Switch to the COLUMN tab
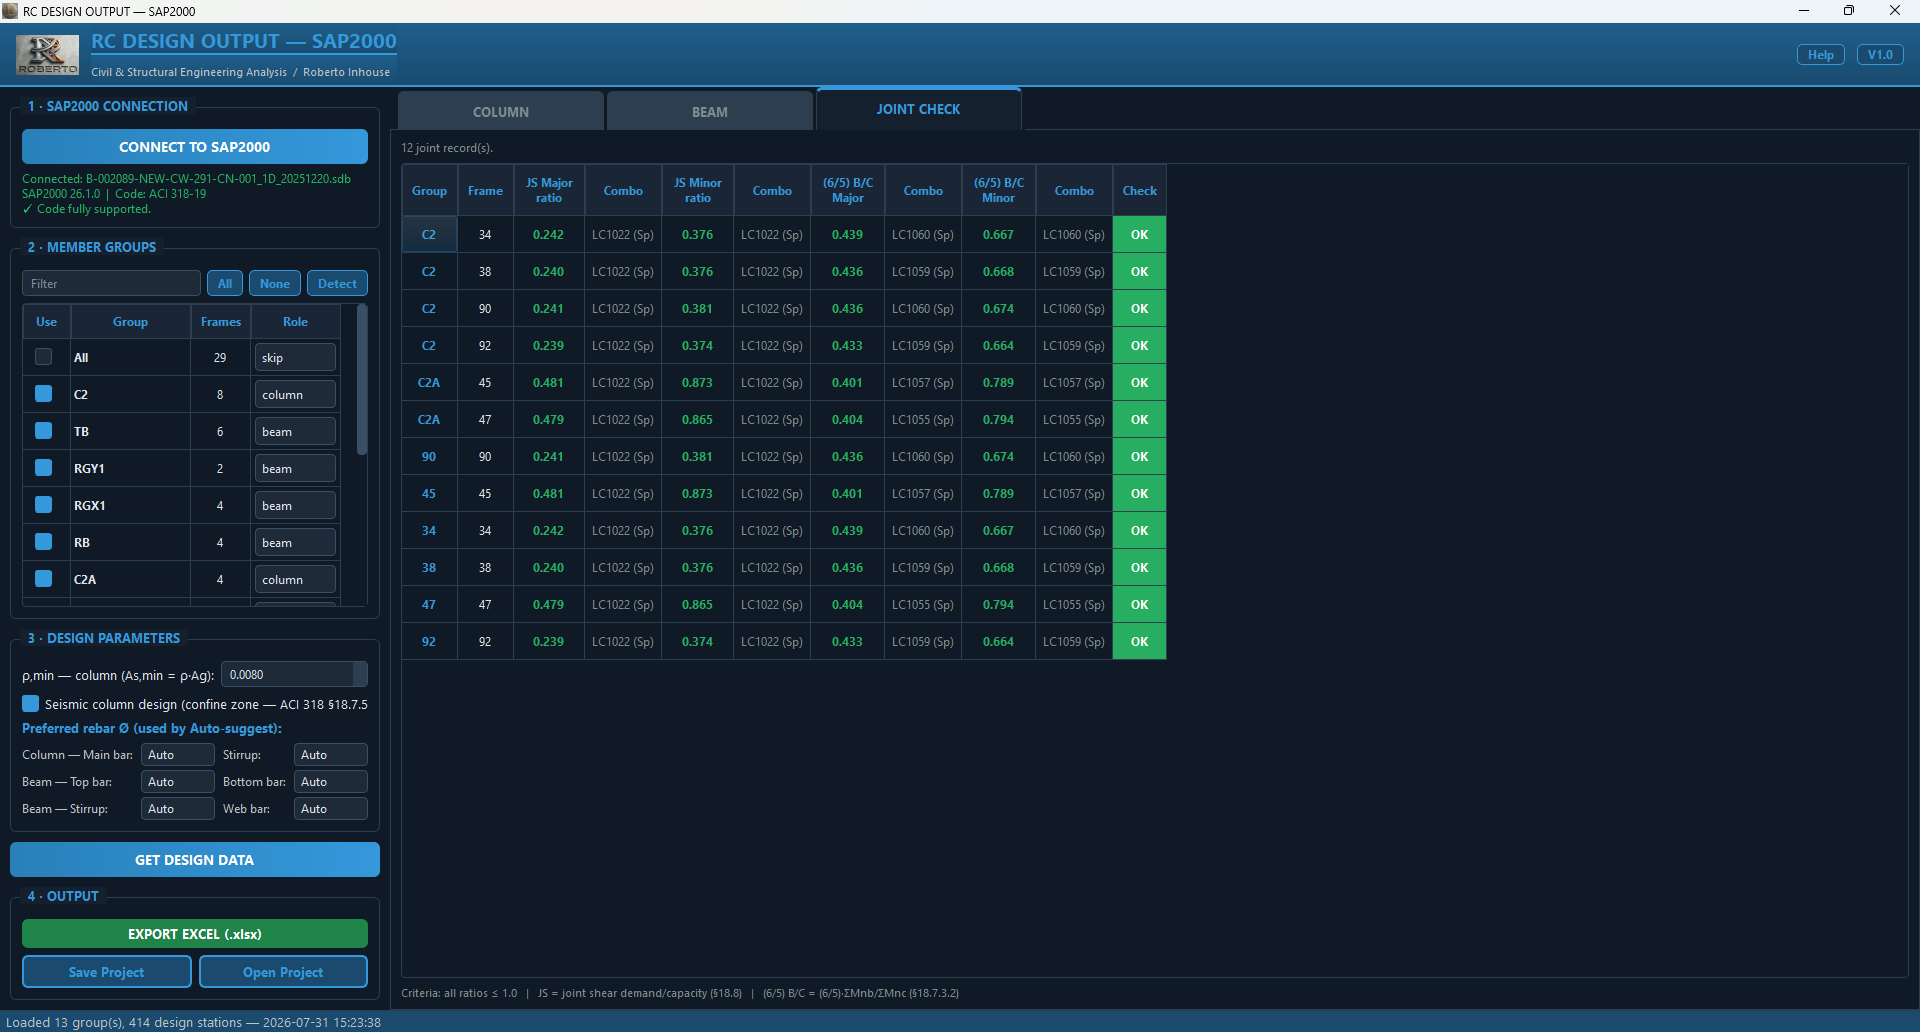1920x1032 pixels. coord(501,112)
